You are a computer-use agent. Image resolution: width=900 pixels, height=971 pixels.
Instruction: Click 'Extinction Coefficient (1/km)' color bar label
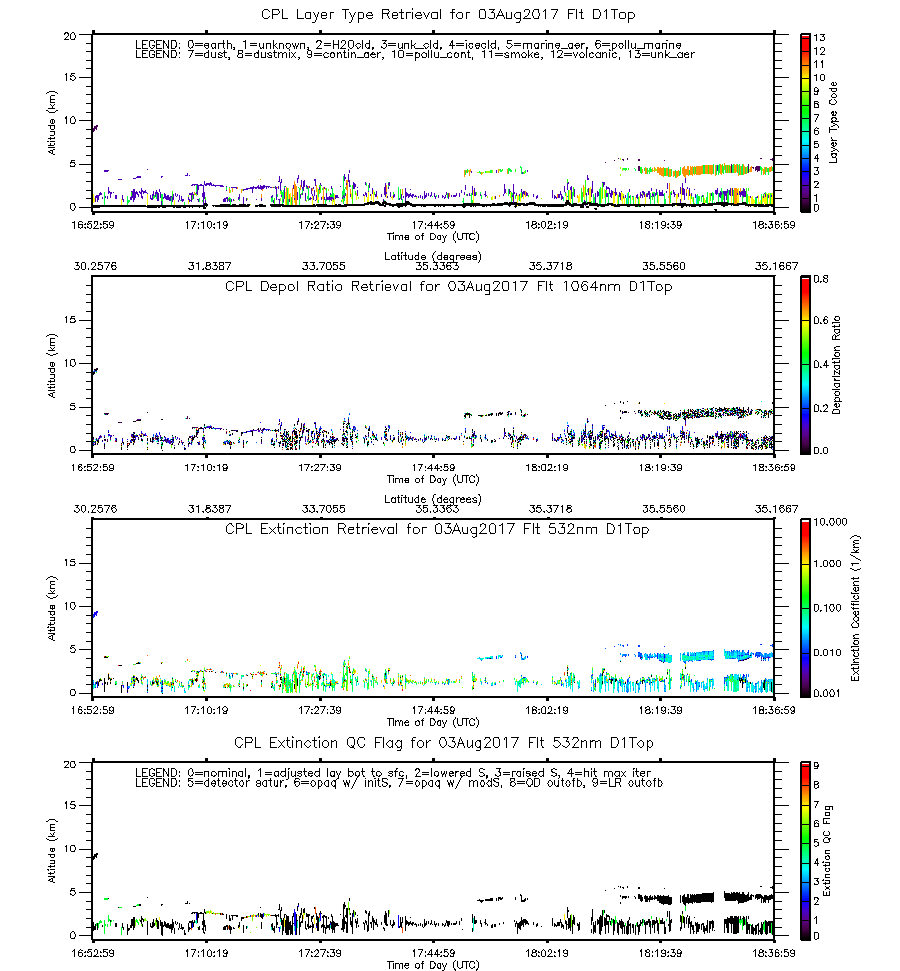click(855, 608)
